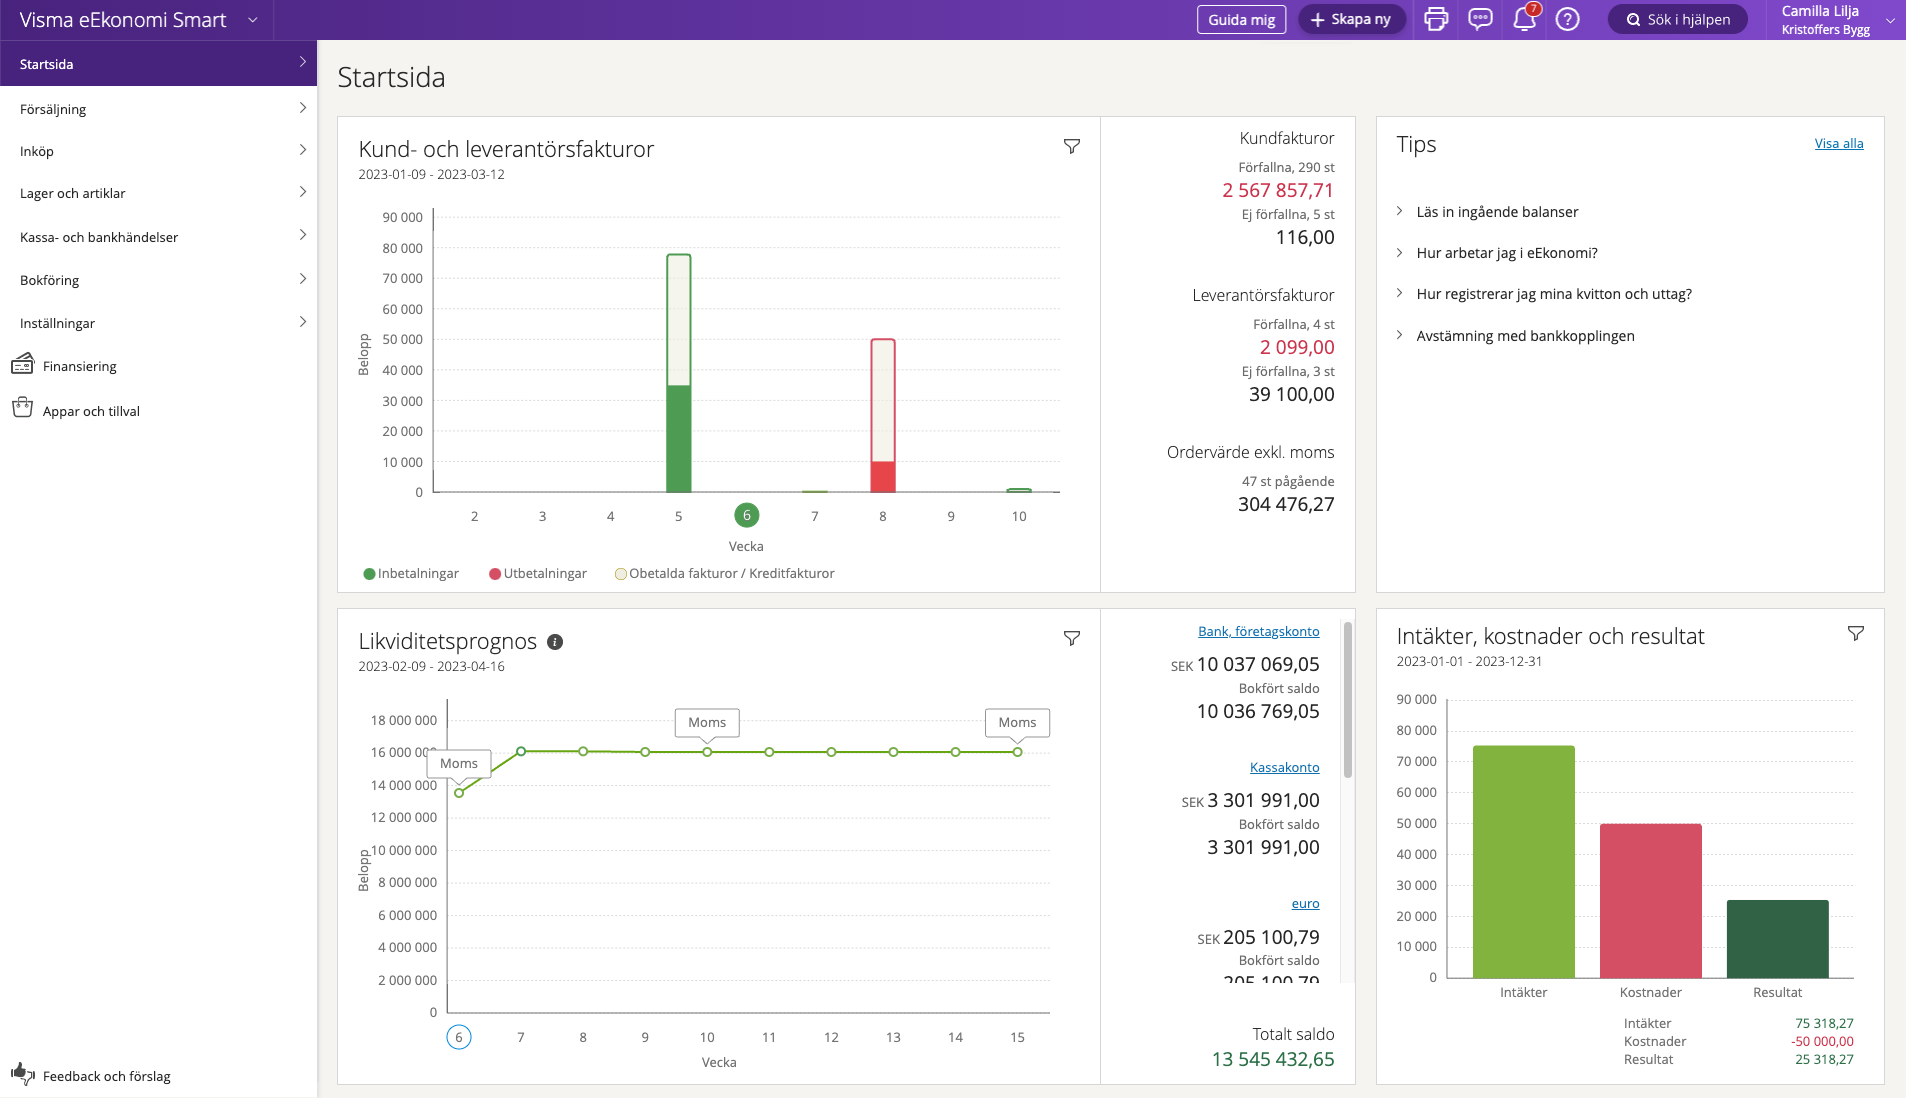Open the printer icon in the top bar
Screen dimensions: 1906x1098
tap(1436, 19)
